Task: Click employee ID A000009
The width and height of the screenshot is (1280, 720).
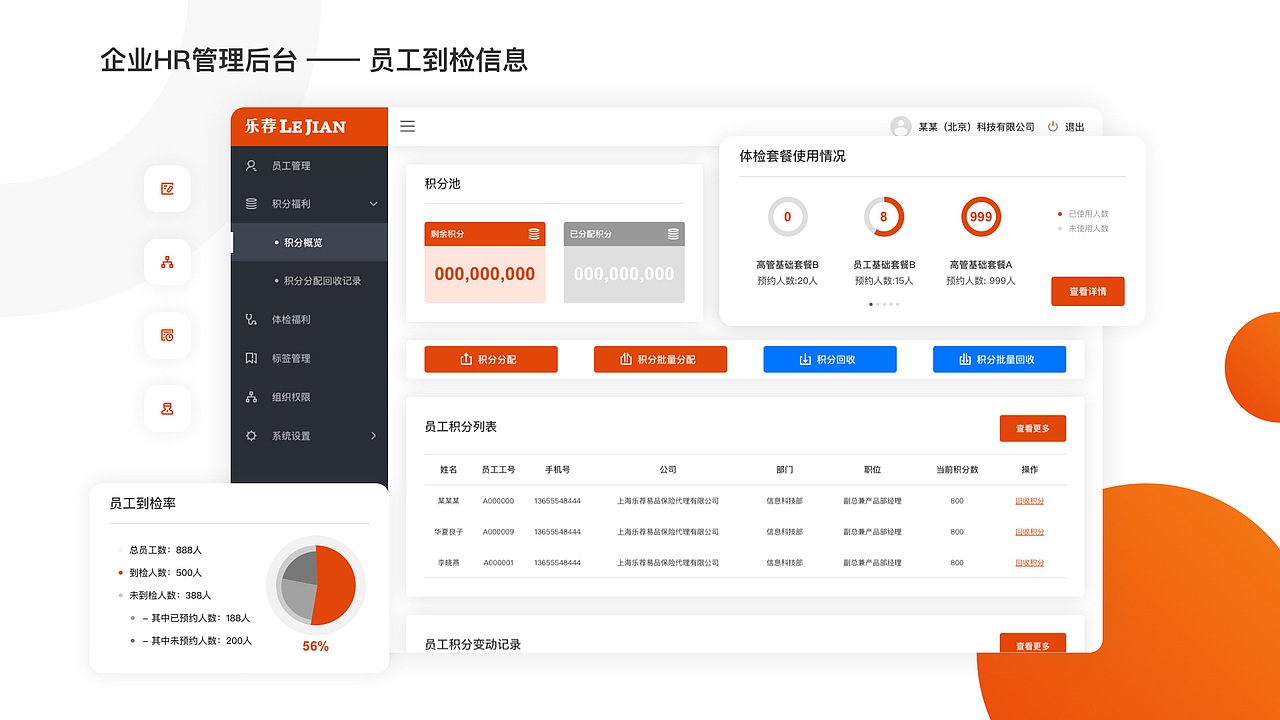Action: [x=498, y=532]
